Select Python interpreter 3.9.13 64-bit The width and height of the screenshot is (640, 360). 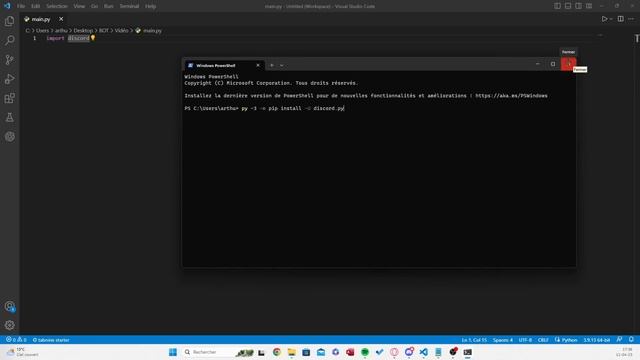(x=596, y=340)
